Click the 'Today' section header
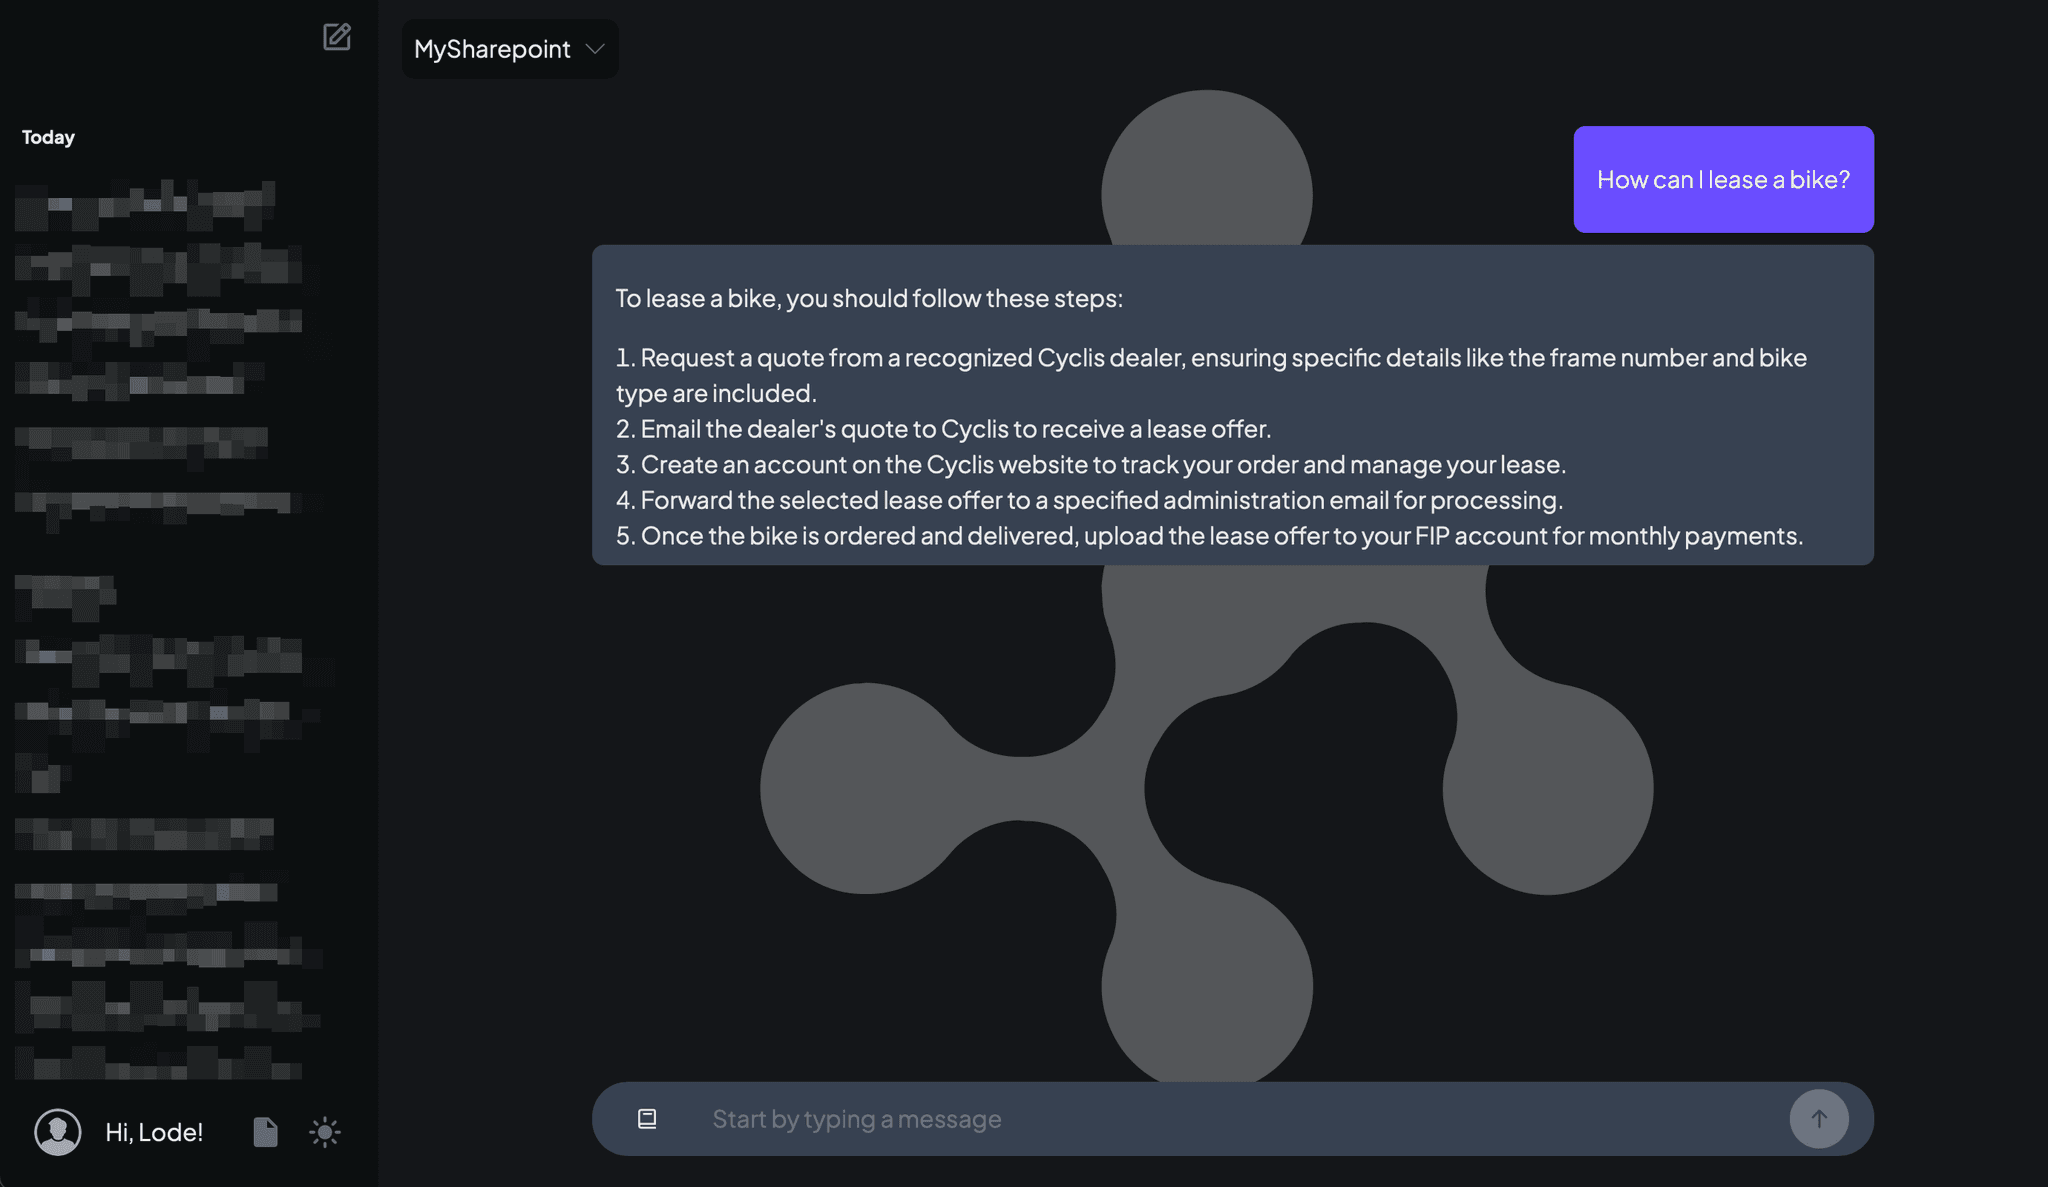This screenshot has height=1187, width=2048. [48, 137]
